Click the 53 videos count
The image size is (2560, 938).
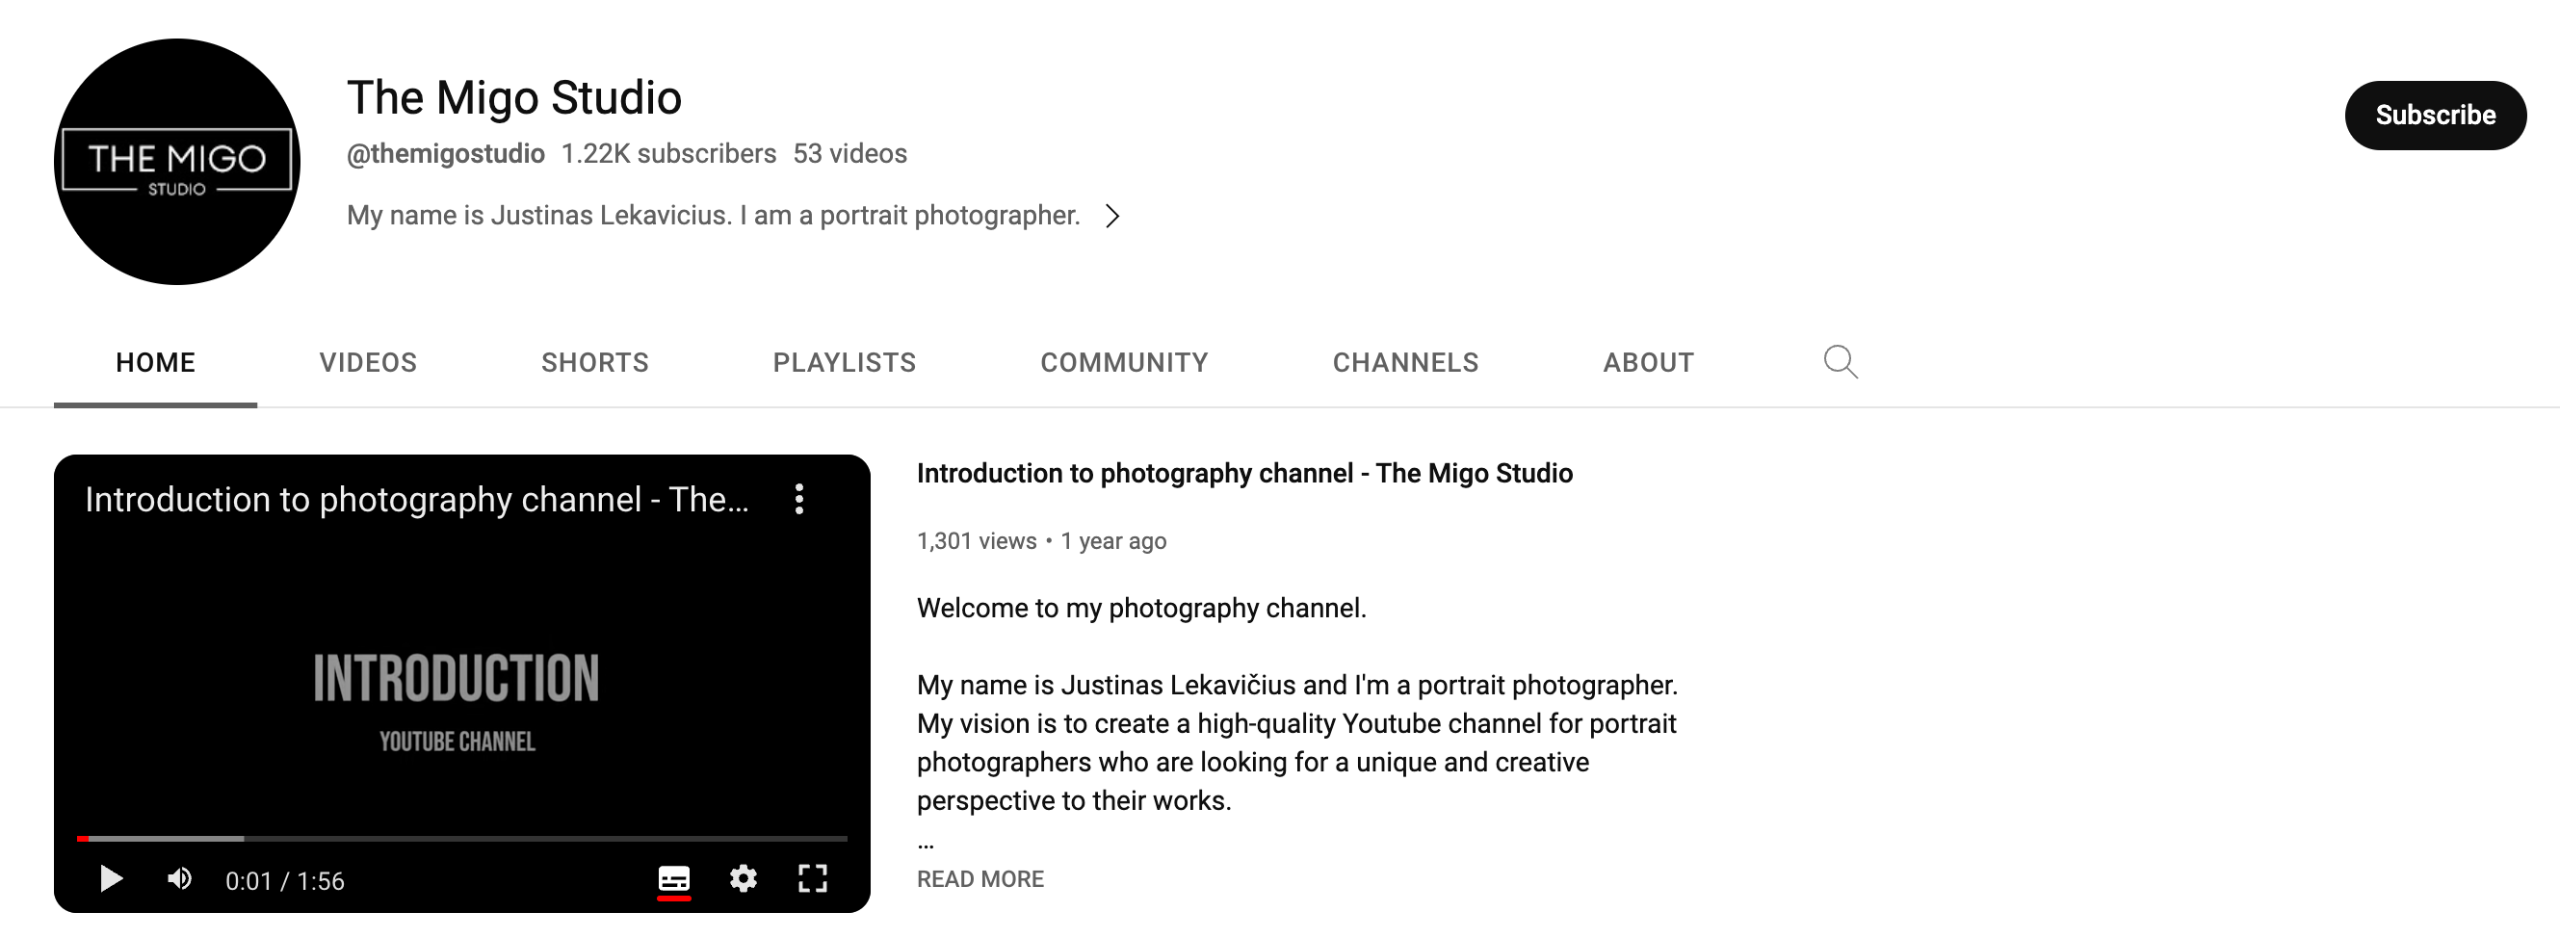pyautogui.click(x=850, y=153)
